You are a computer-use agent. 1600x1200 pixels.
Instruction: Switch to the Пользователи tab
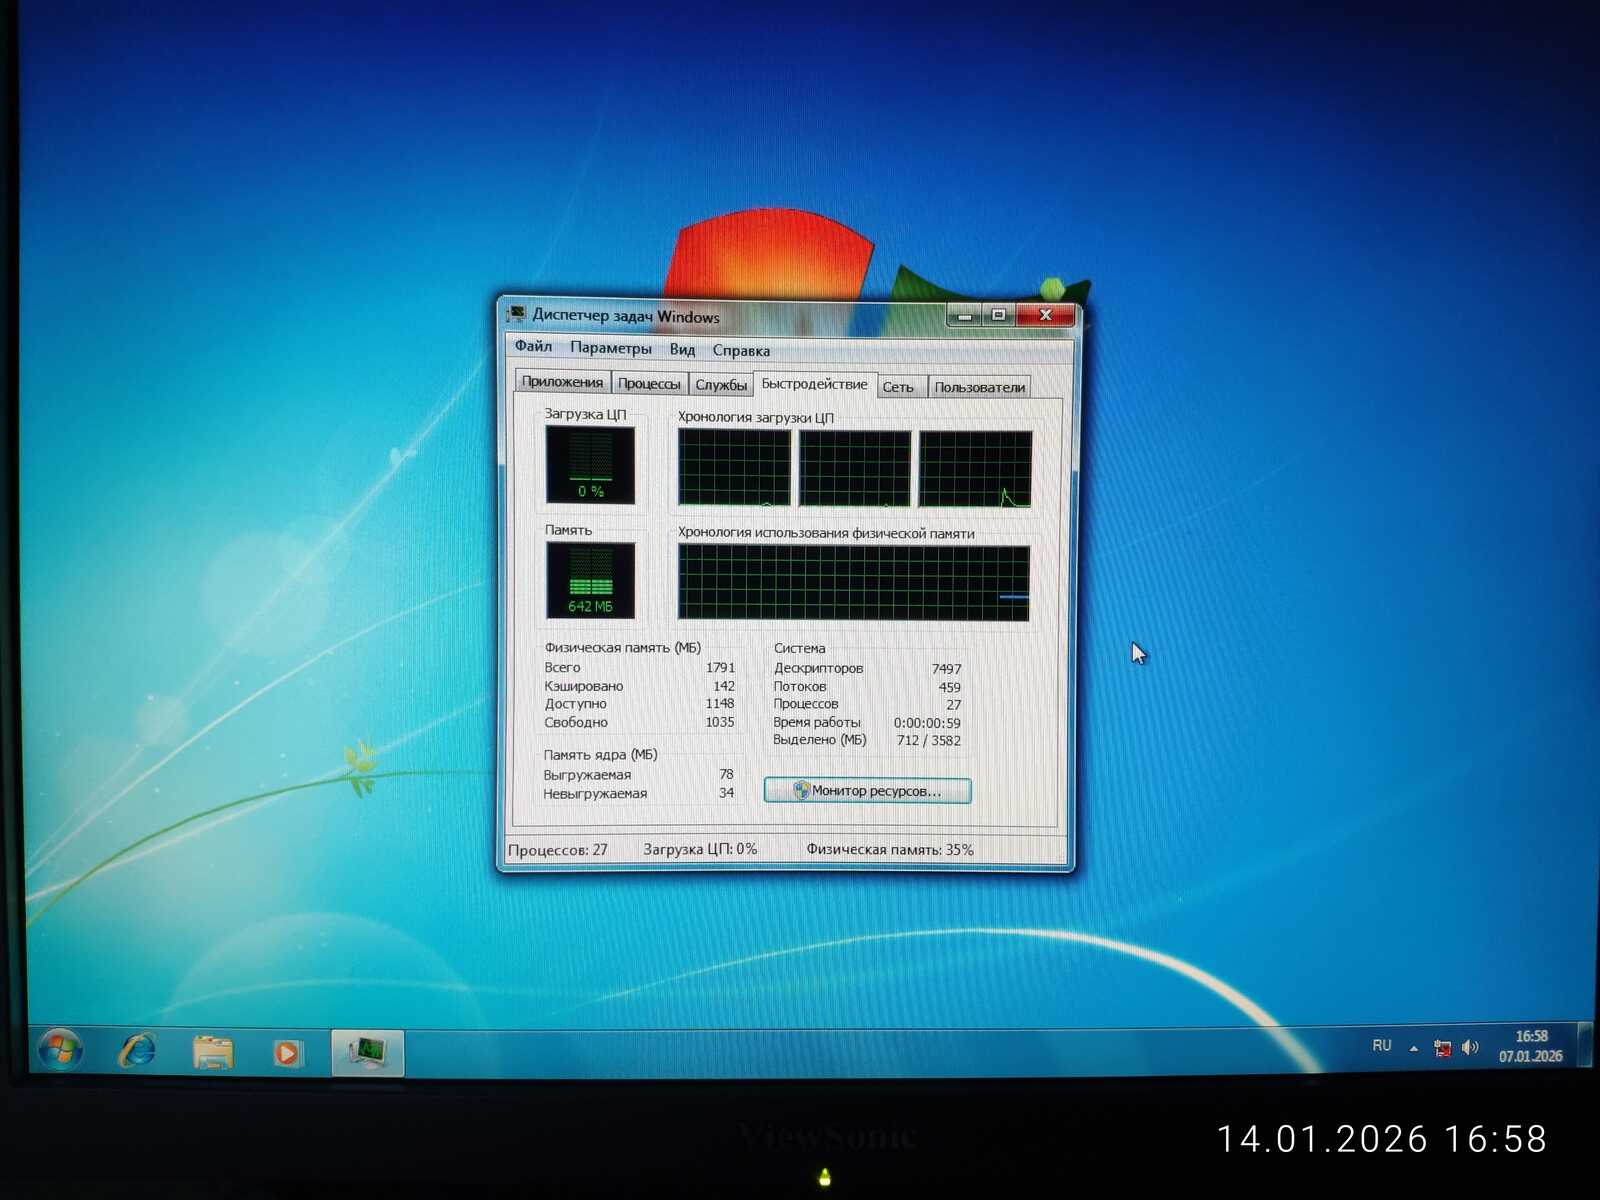[980, 388]
